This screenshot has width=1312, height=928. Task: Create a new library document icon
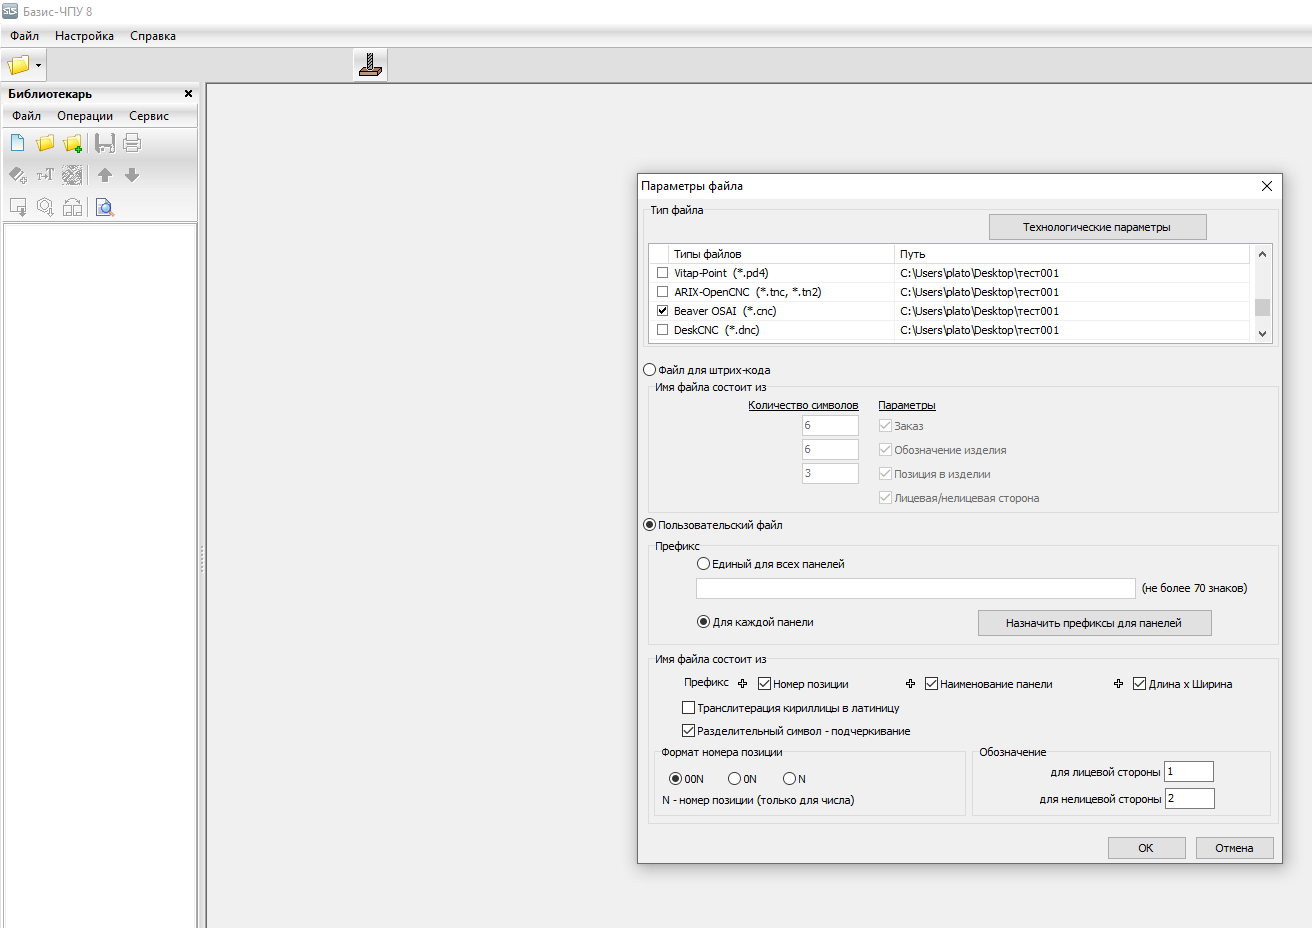(18, 143)
